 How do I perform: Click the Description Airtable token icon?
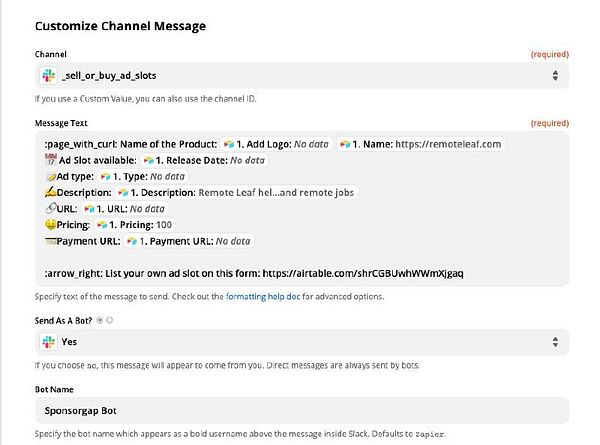(x=123, y=192)
